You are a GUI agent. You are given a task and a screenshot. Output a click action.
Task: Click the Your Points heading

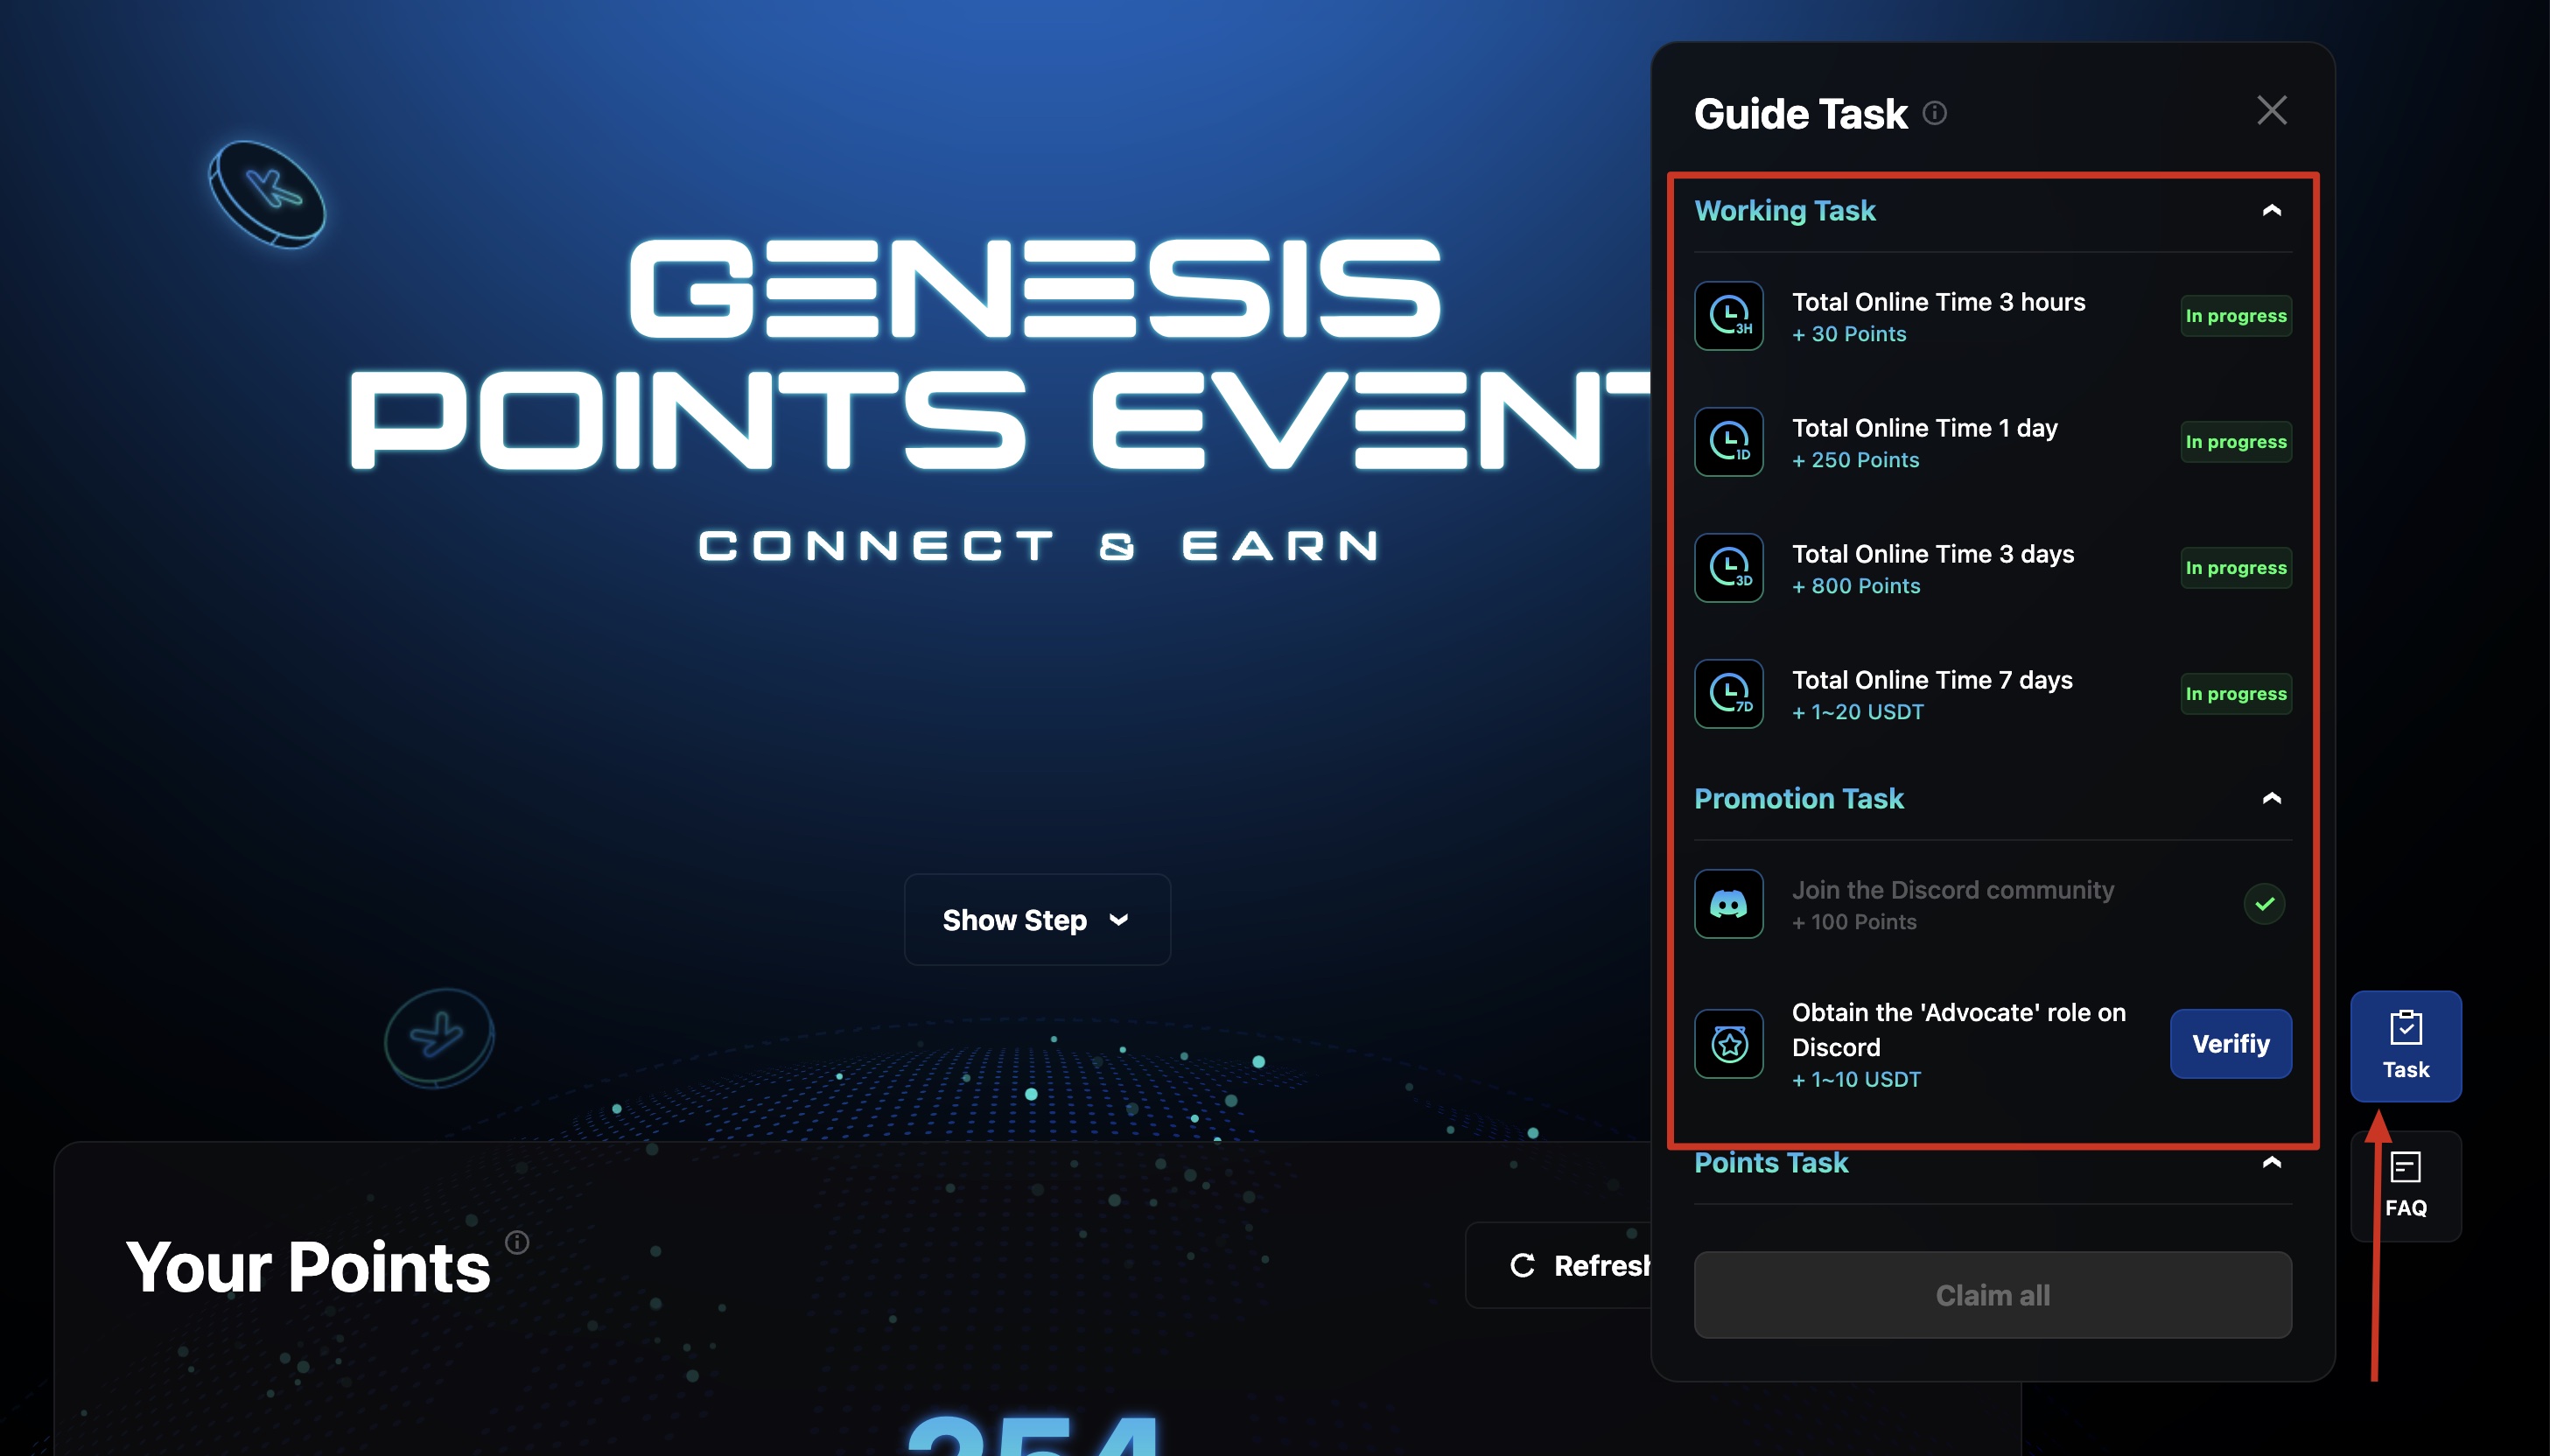308,1268
